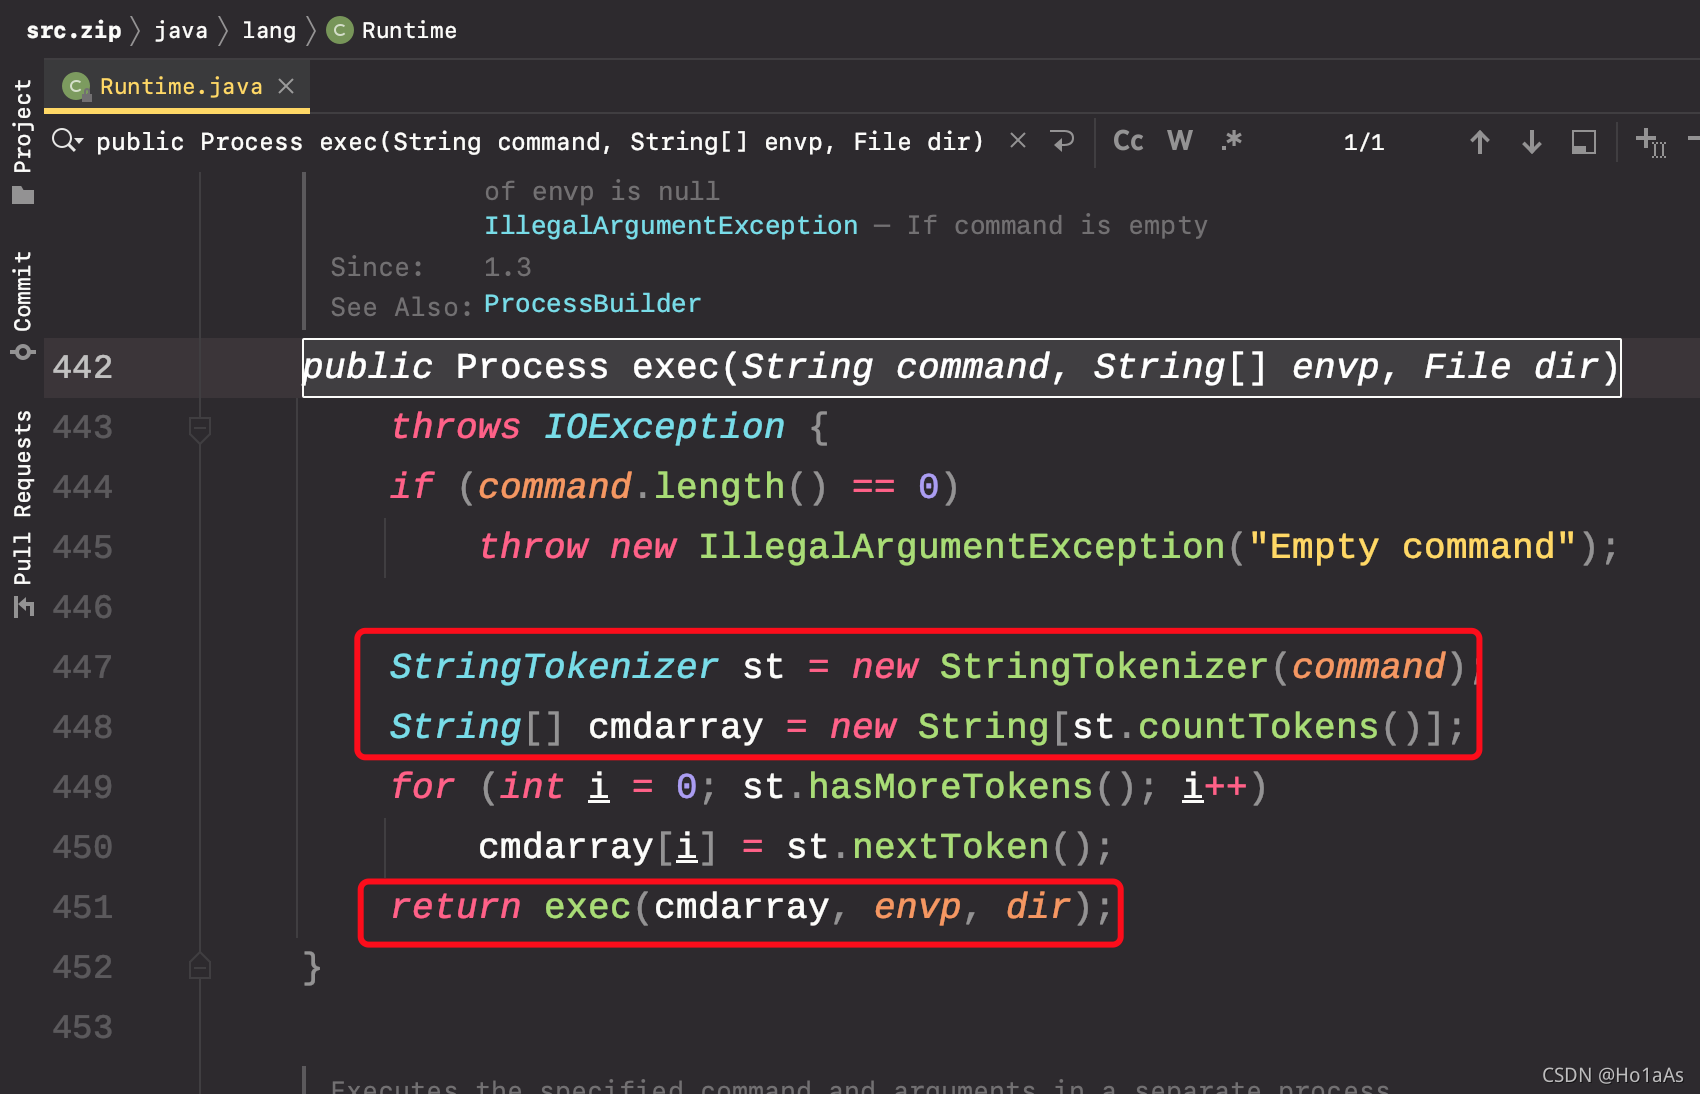Click the Commit sidebar icon

pos(23,352)
